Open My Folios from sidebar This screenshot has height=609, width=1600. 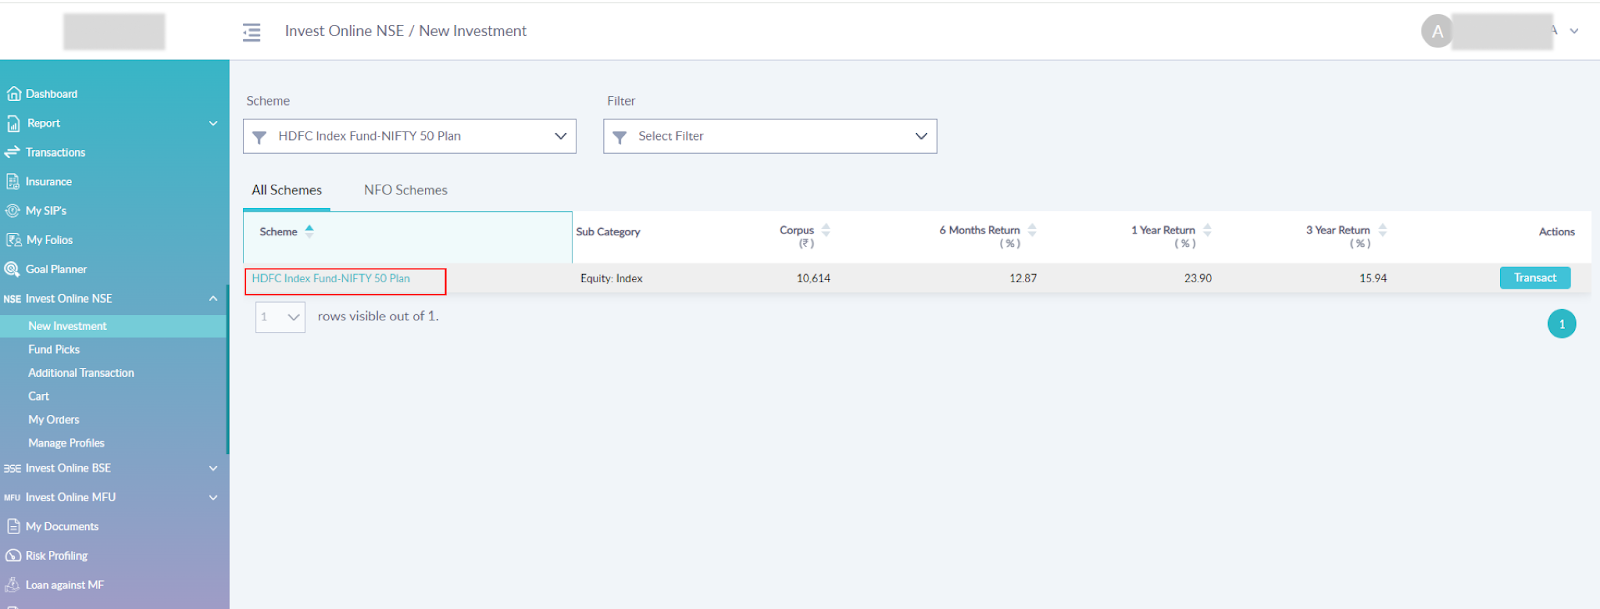point(50,240)
